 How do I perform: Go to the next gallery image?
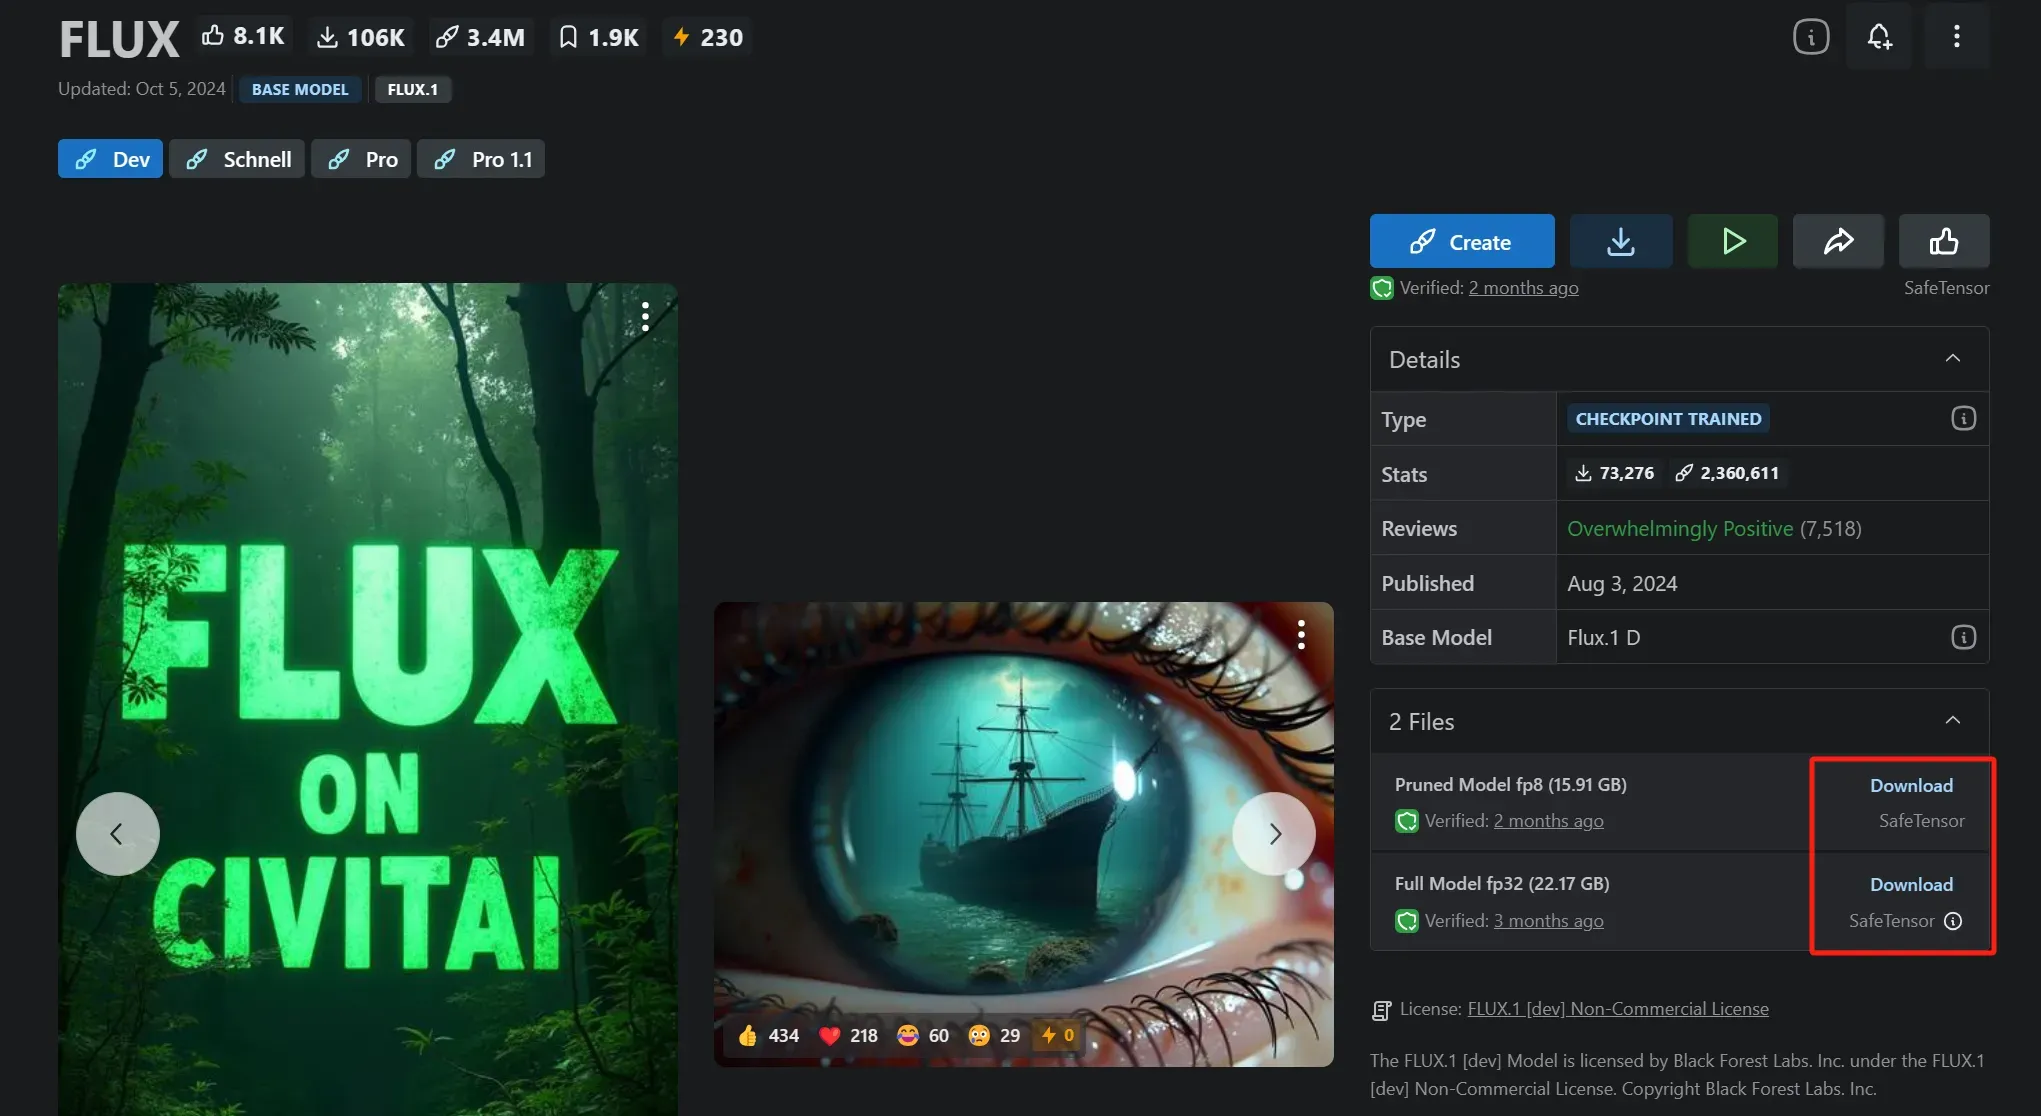point(1274,834)
